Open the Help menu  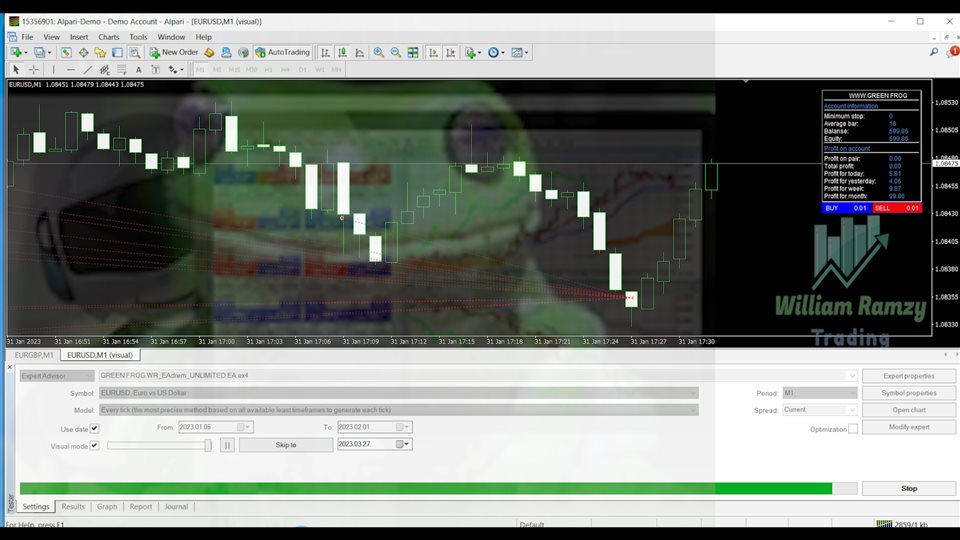[204, 37]
